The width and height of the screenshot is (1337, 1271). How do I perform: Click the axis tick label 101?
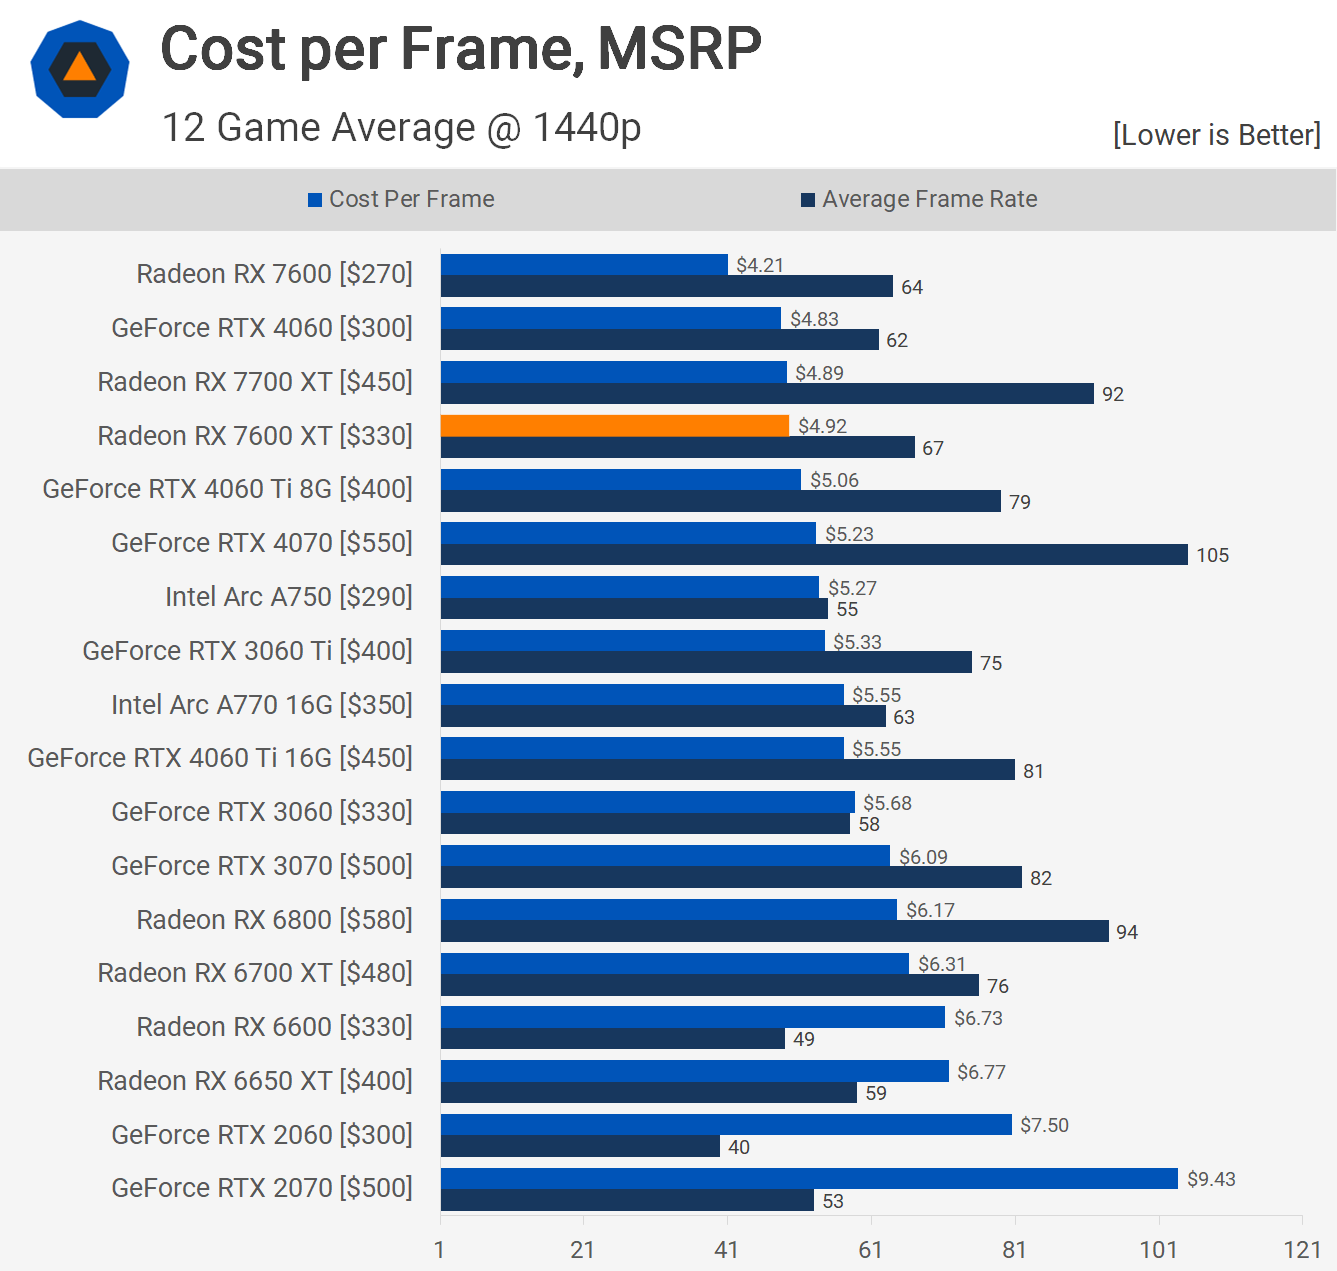click(1159, 1249)
